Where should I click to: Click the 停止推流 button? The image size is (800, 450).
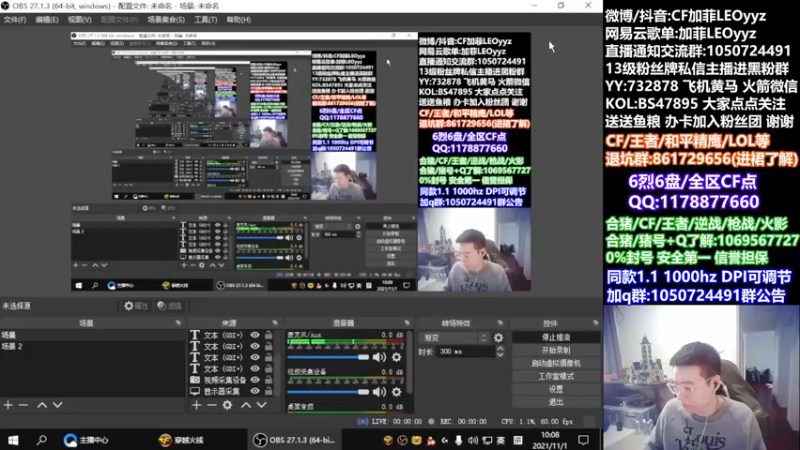pos(556,337)
